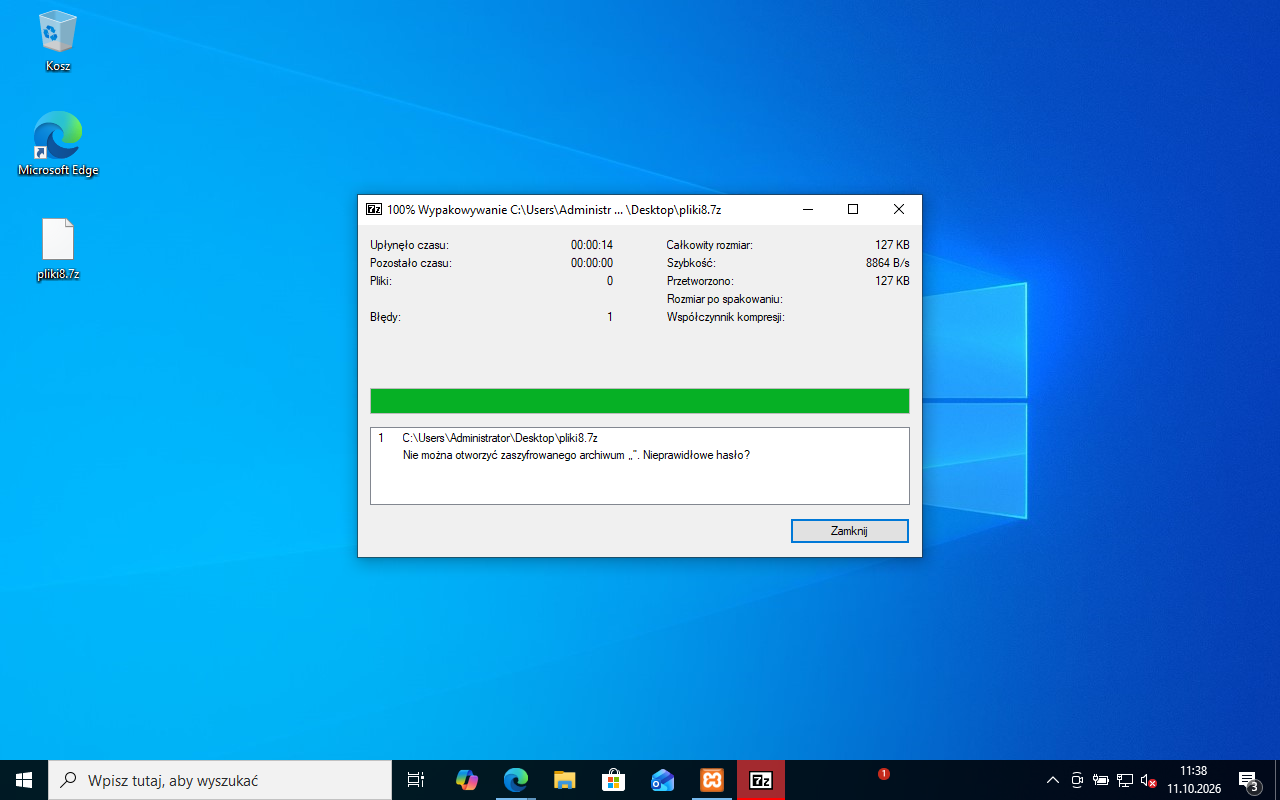The width and height of the screenshot is (1280, 800).
Task: Select the error path line C:\Users\Administrator\Desktop\pliki8.7z
Action: coord(500,438)
